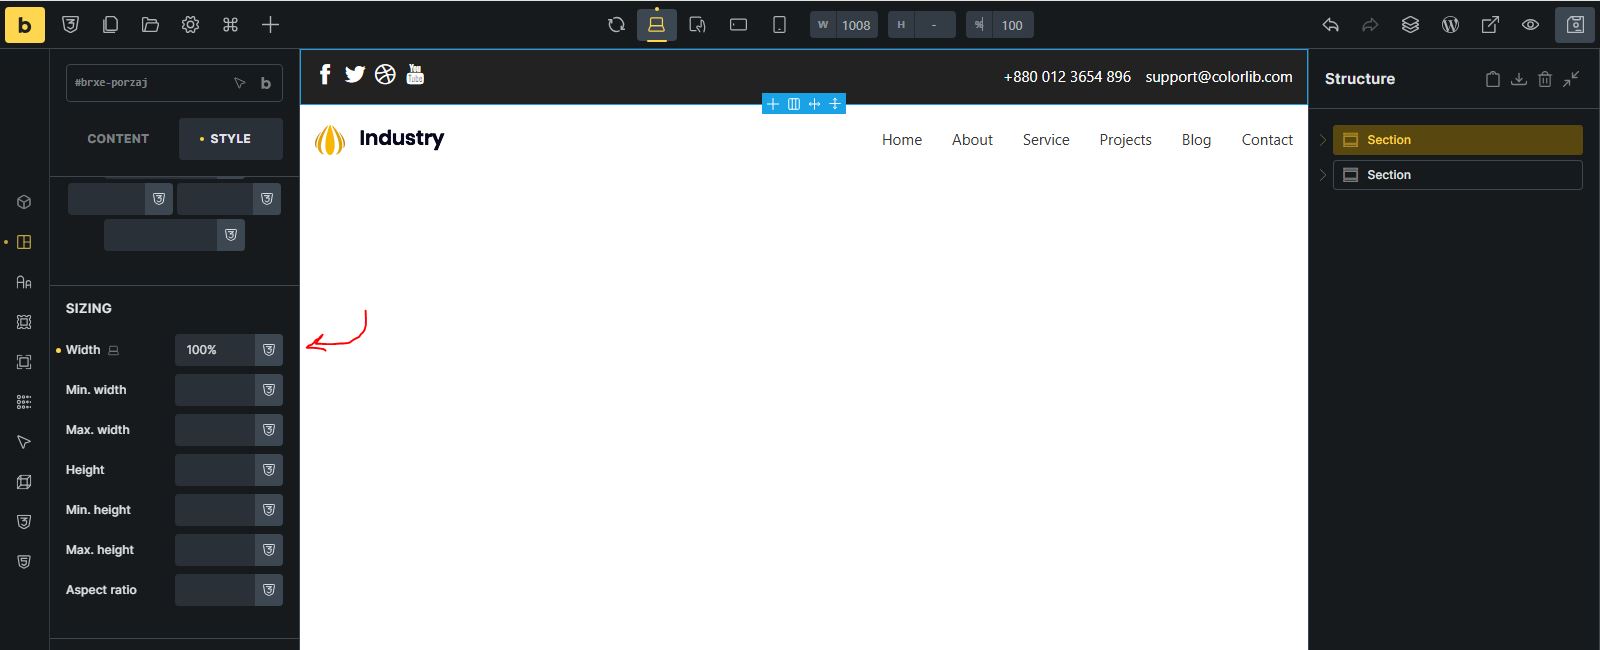Select the tablet breakpoint view
Screen dimensions: 1600x650
click(x=698, y=25)
